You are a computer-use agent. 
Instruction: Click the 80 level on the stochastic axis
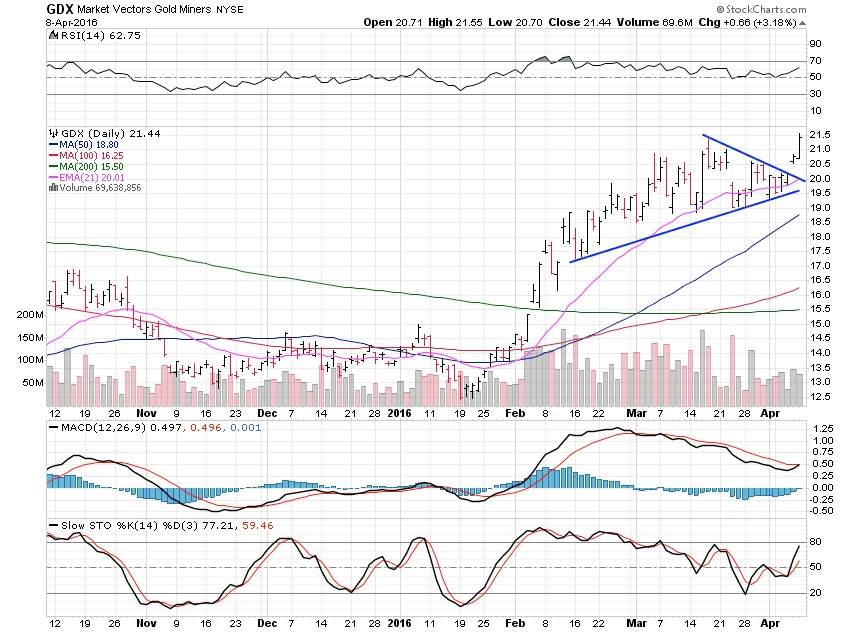[815, 541]
